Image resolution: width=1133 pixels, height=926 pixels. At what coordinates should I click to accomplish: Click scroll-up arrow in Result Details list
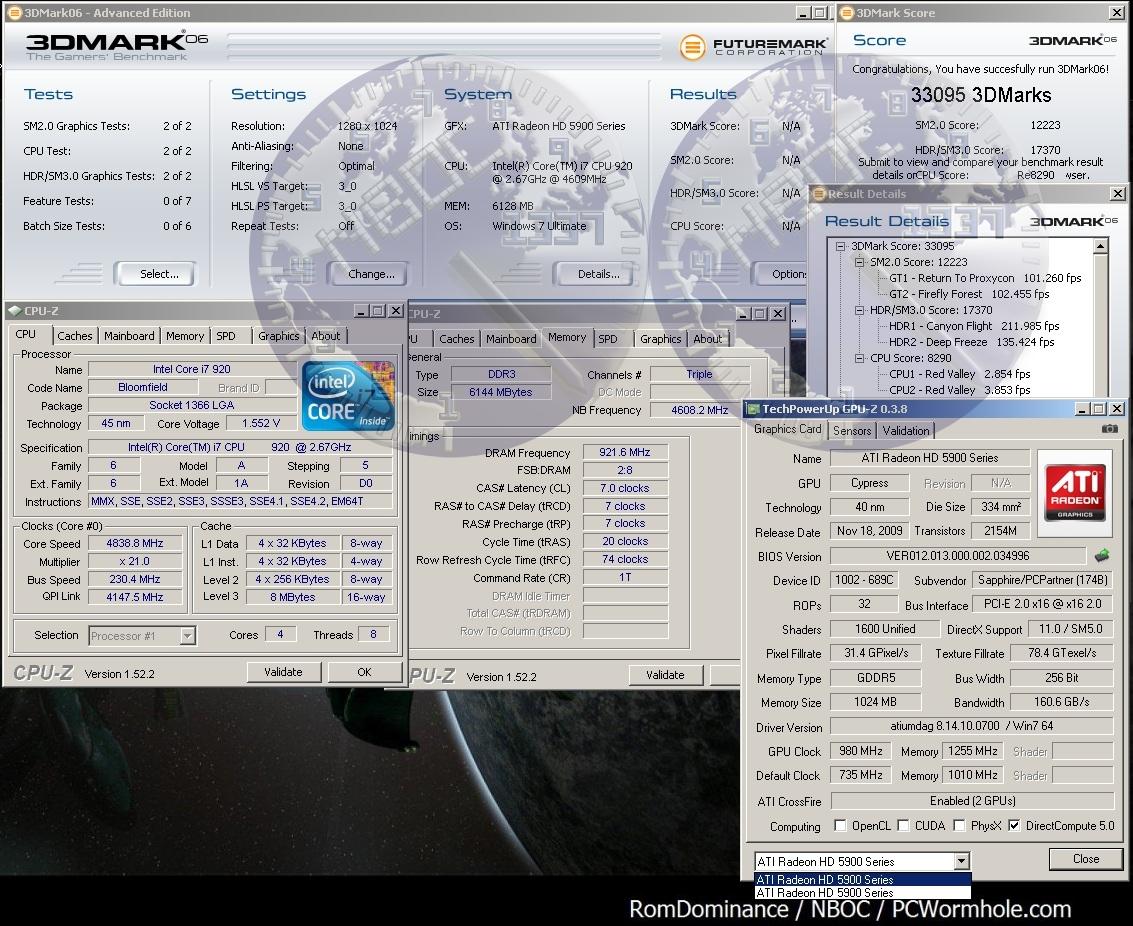click(1100, 246)
